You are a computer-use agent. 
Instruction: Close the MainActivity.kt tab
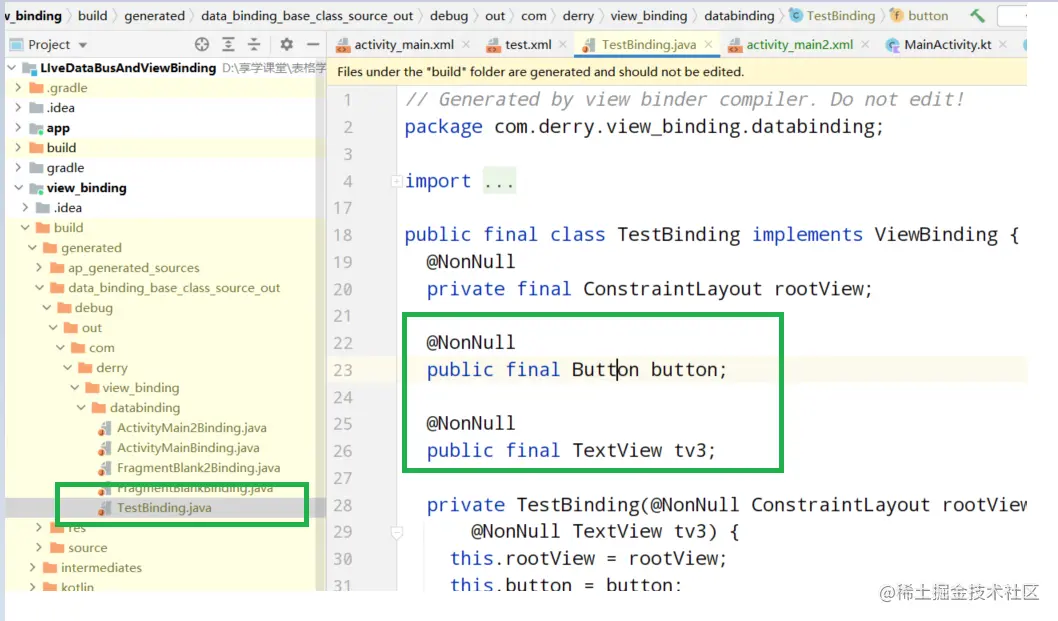pos(1003,45)
